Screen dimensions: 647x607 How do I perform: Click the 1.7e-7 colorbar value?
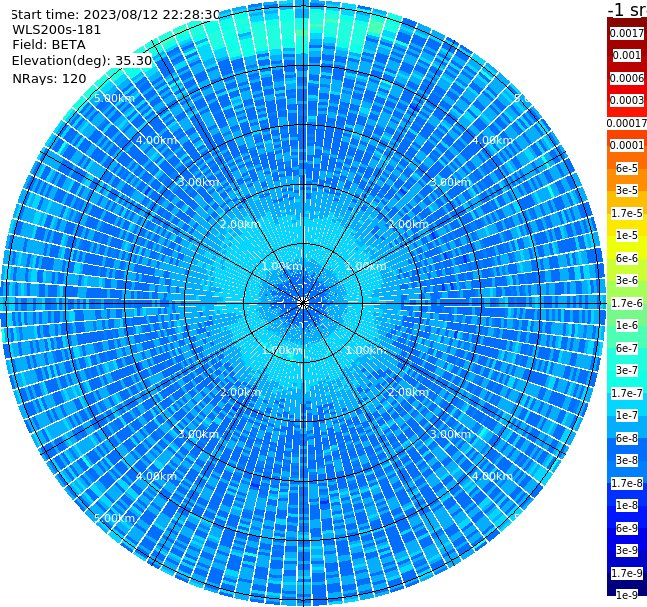pyautogui.click(x=627, y=393)
